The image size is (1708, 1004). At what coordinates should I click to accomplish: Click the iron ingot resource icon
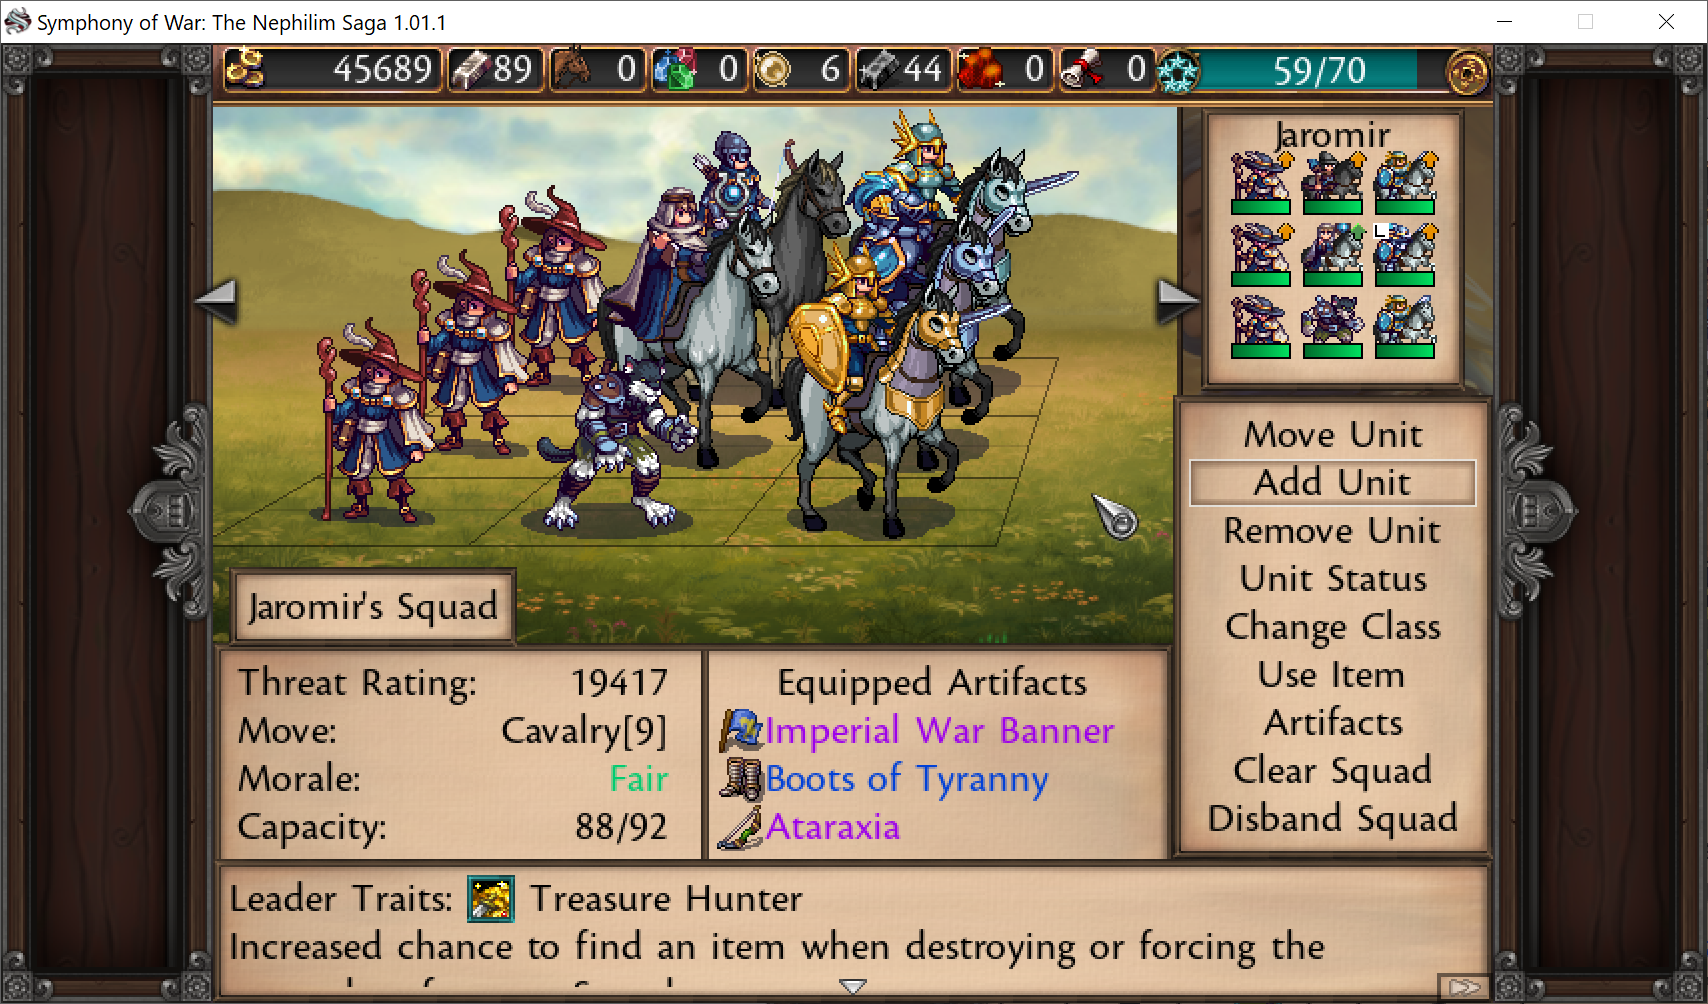tap(470, 69)
